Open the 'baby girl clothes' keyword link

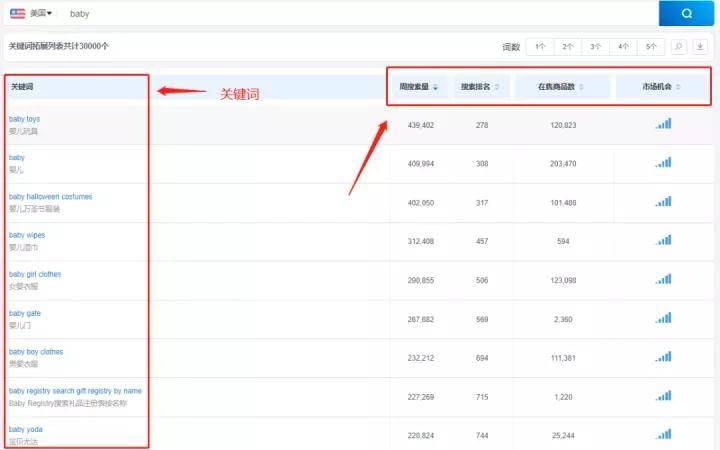click(x=35, y=274)
